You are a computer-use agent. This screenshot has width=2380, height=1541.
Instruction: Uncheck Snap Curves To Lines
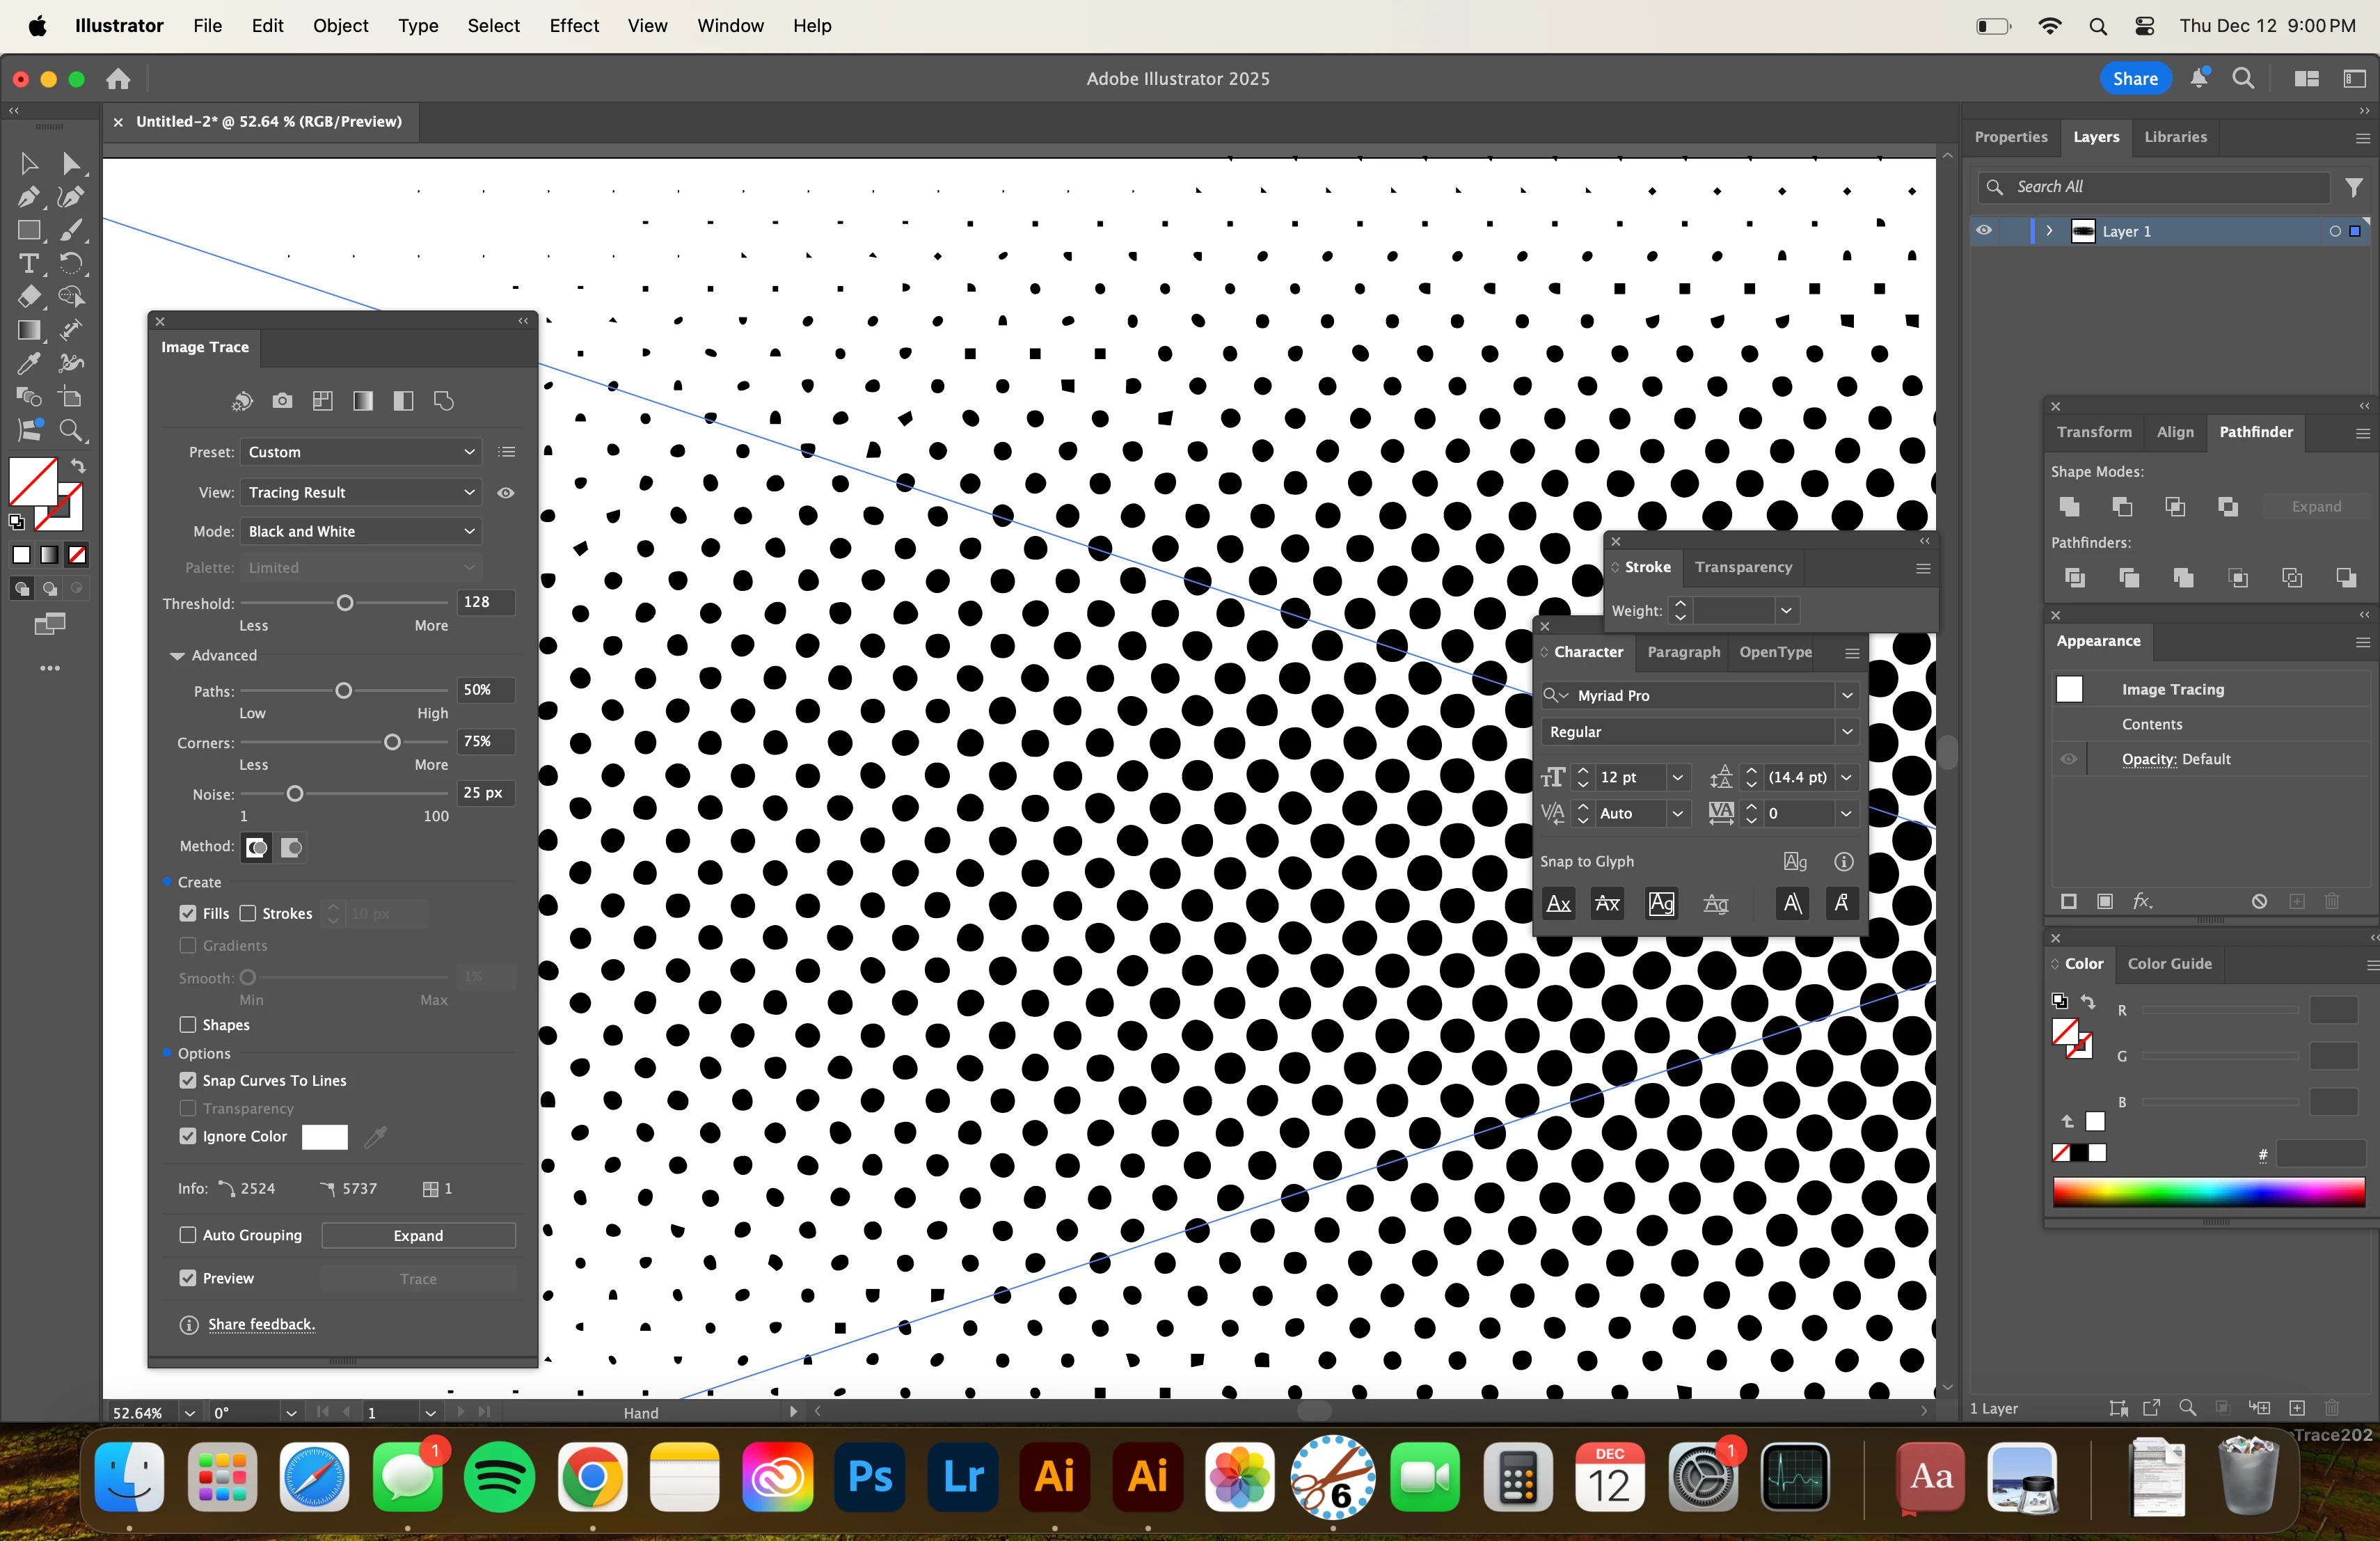[188, 1080]
